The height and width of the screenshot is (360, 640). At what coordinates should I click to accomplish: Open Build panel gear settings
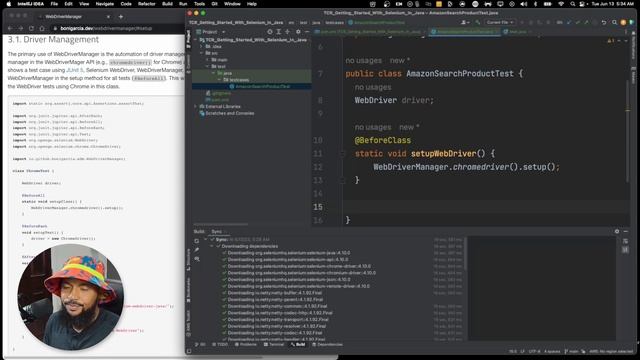click(617, 231)
